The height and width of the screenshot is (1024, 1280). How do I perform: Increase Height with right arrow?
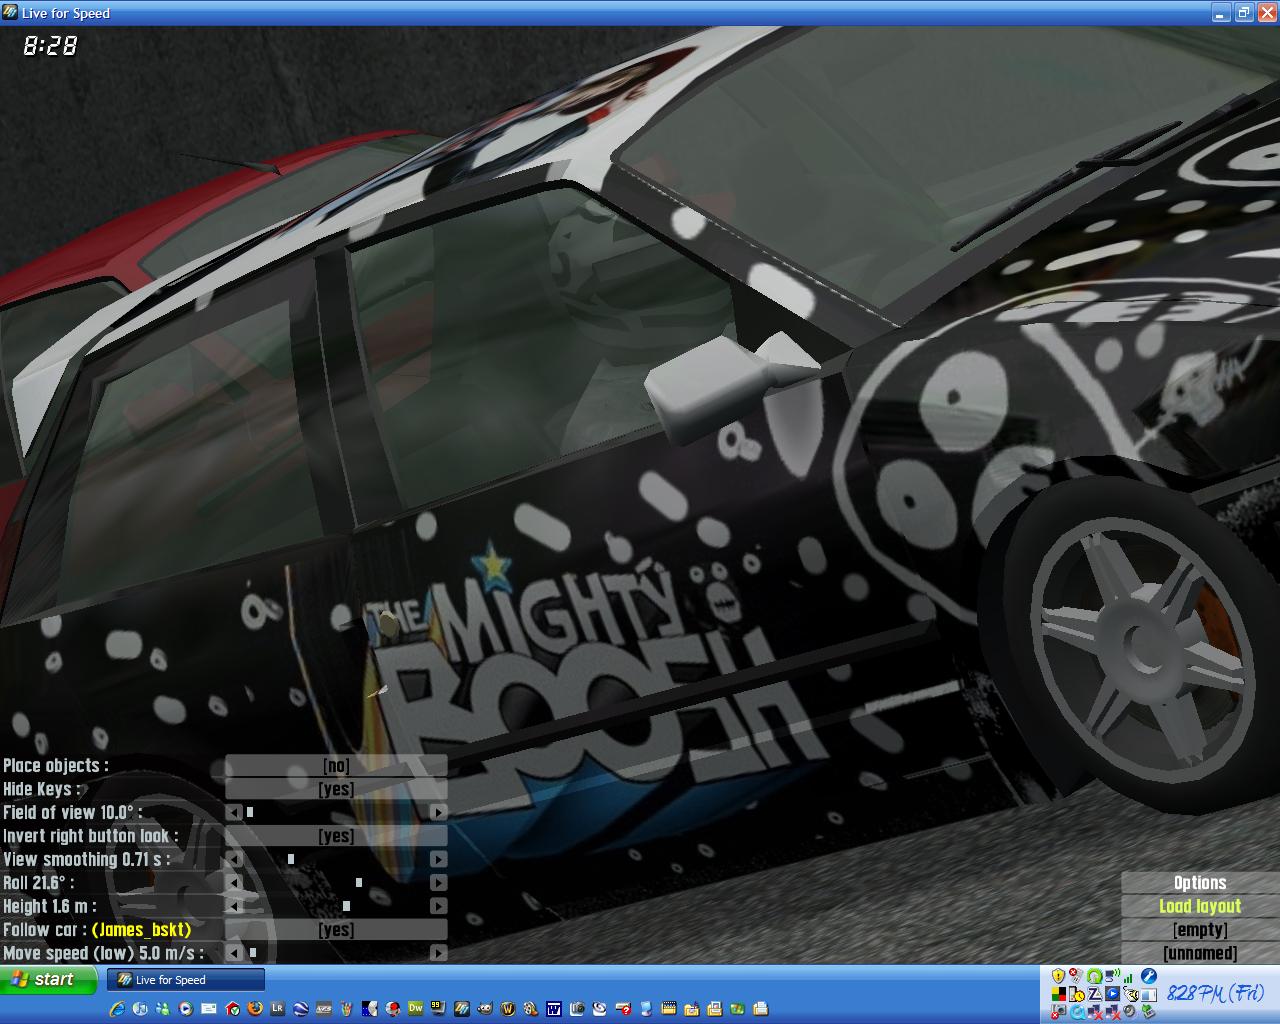click(438, 906)
